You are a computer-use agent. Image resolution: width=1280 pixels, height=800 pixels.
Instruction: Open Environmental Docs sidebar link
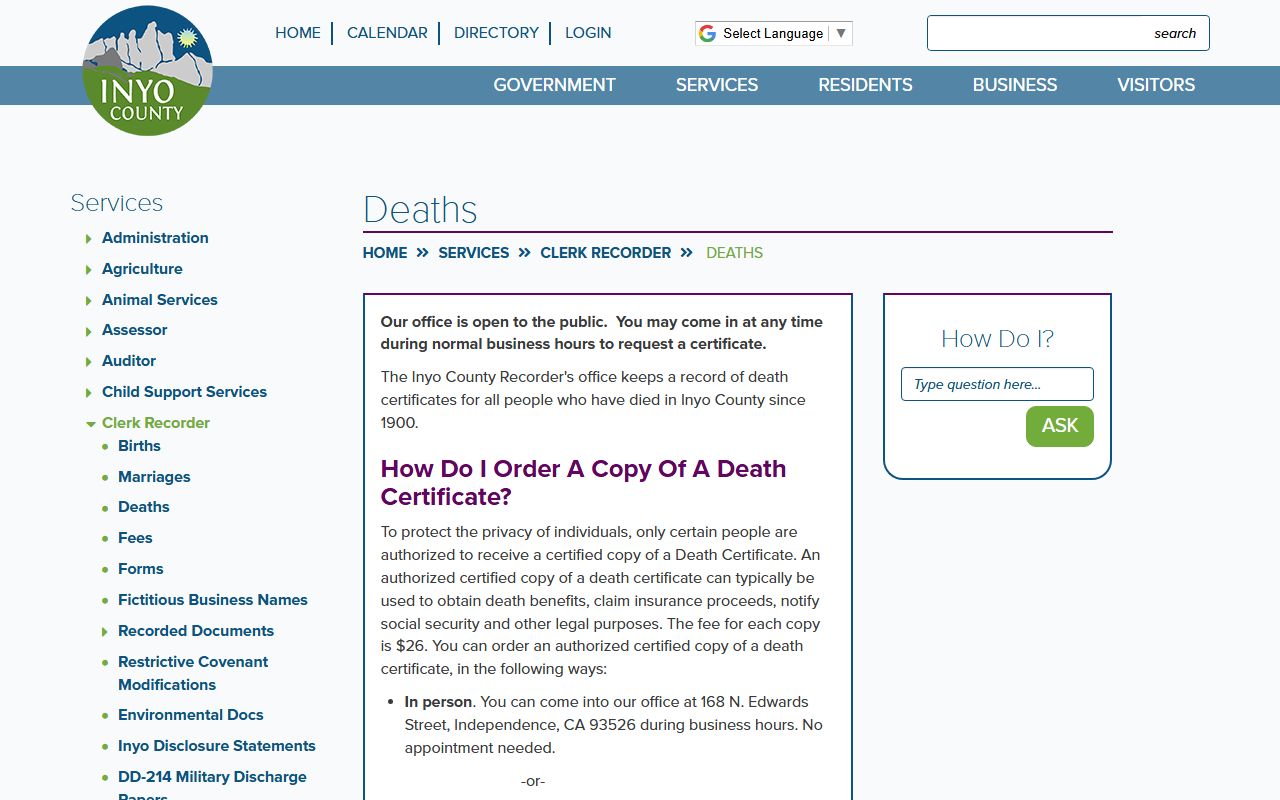point(191,715)
